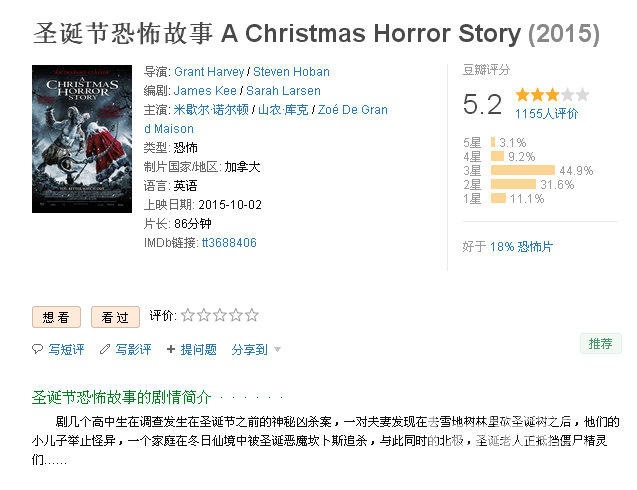Viewport: 637px width, 490px height.
Task: Open the 18% 恐怖片 comparison link
Action: [x=521, y=247]
